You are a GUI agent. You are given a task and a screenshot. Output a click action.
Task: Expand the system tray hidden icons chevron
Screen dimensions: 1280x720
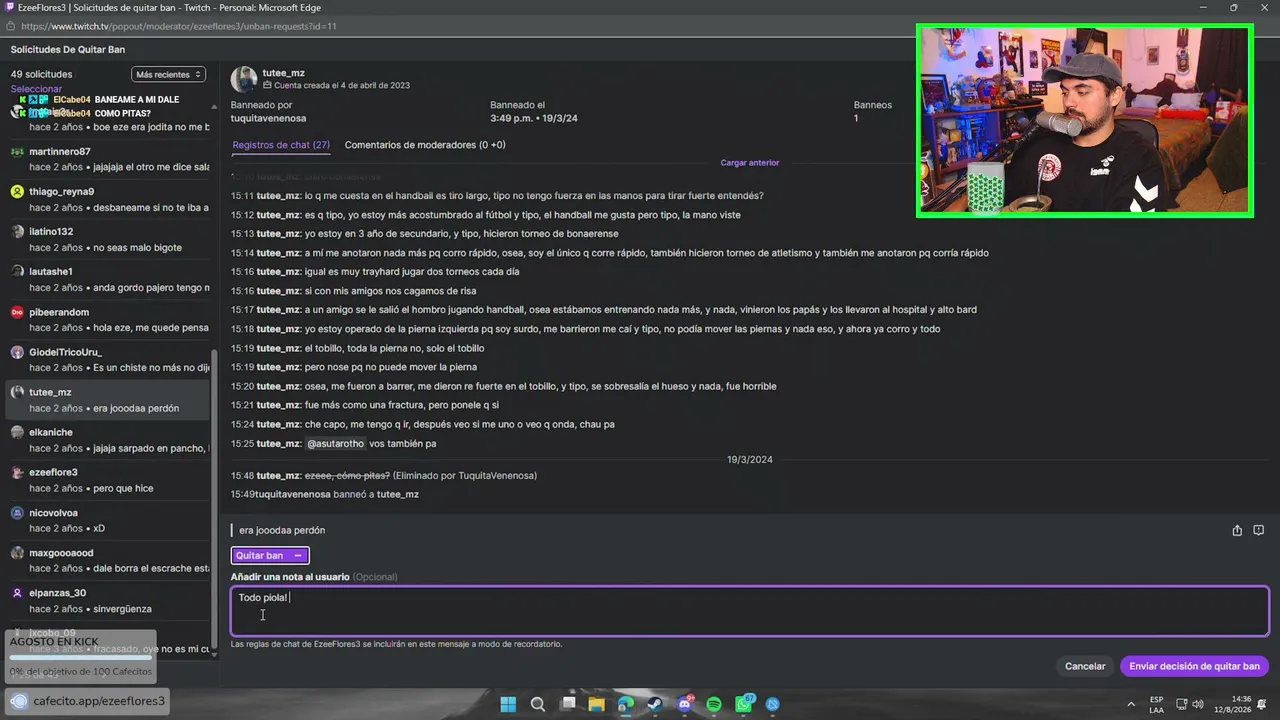(x=1129, y=704)
